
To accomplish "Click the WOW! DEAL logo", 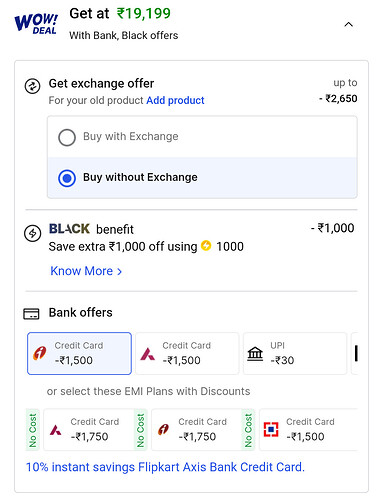I will coord(36,24).
